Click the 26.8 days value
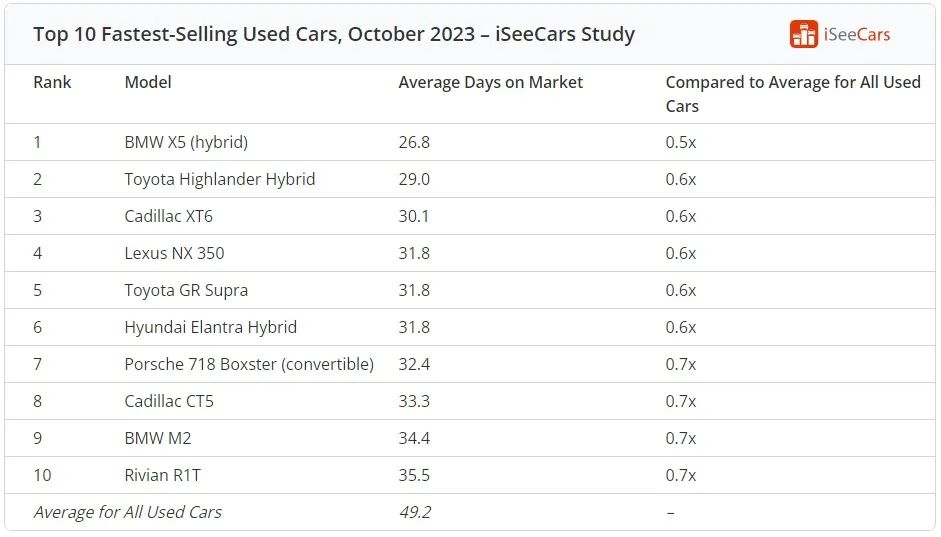The width and height of the screenshot is (941, 537). pyautogui.click(x=414, y=142)
